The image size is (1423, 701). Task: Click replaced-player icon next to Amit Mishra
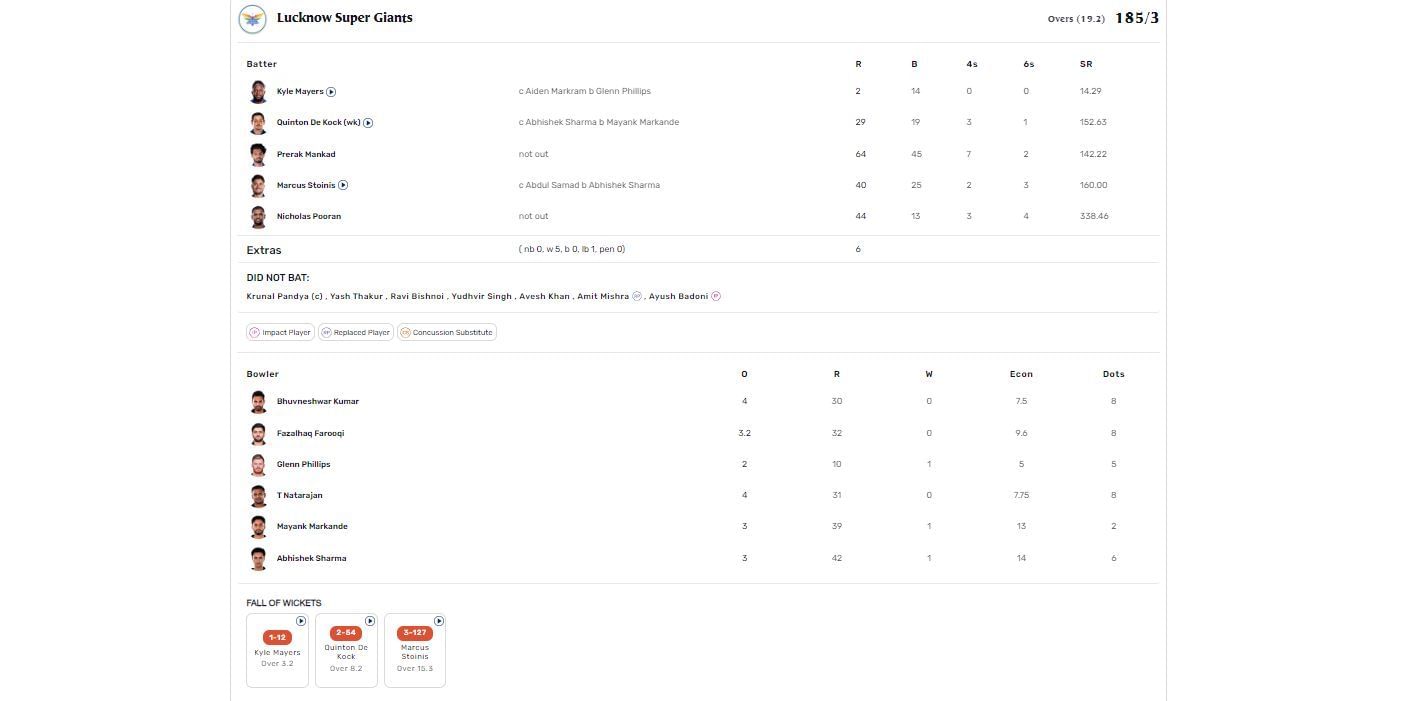637,296
